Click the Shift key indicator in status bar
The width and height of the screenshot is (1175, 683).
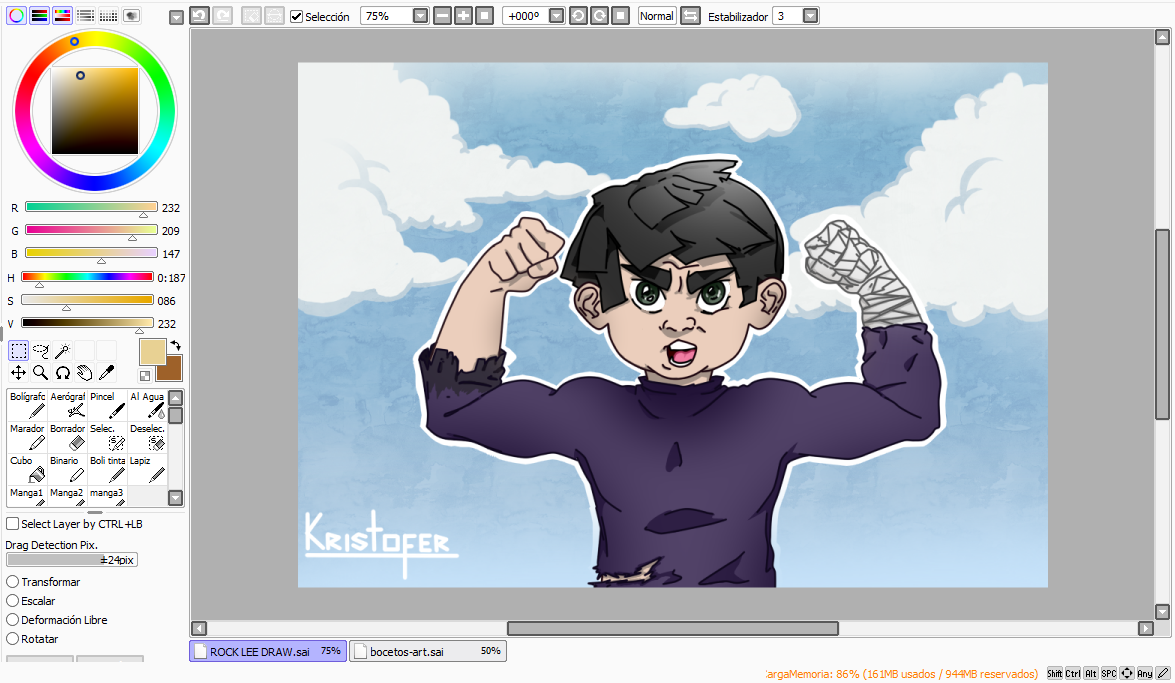1054,673
